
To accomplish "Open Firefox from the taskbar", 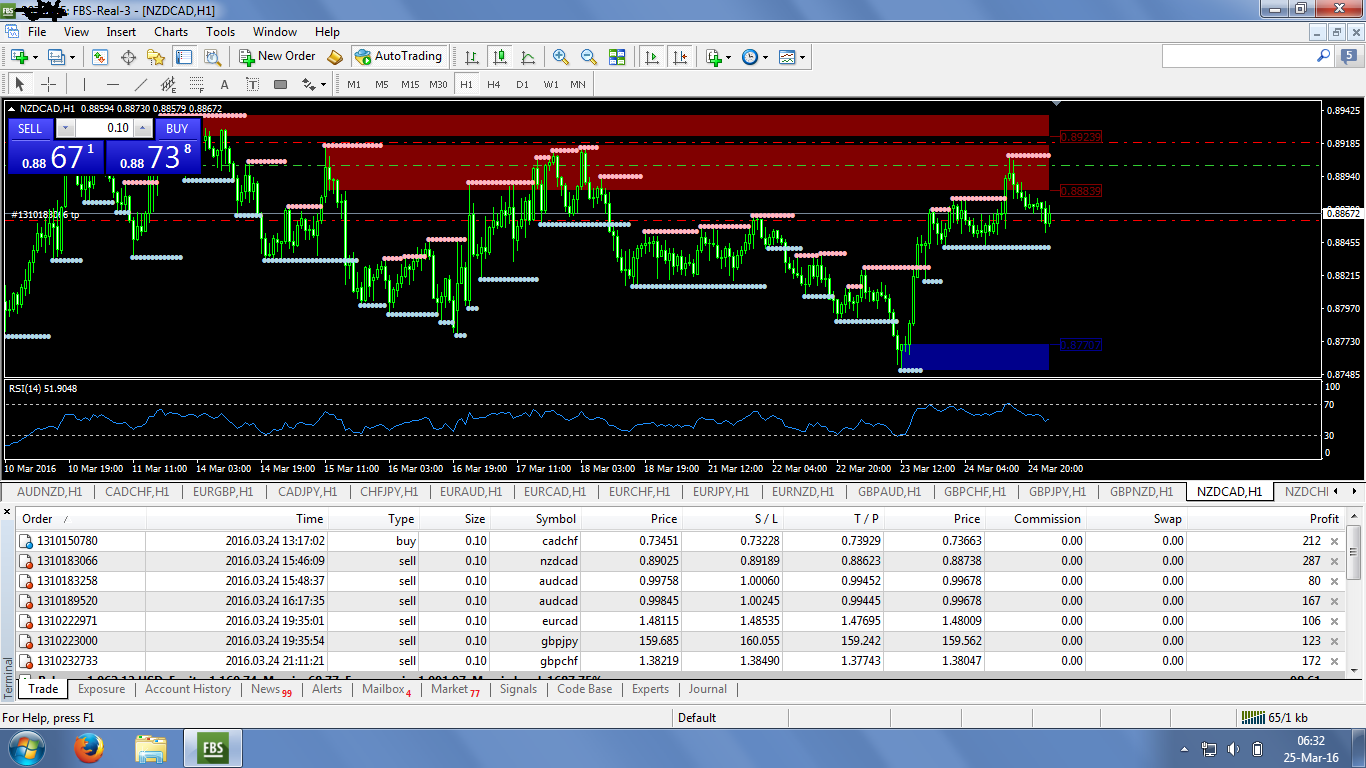I will [88, 747].
